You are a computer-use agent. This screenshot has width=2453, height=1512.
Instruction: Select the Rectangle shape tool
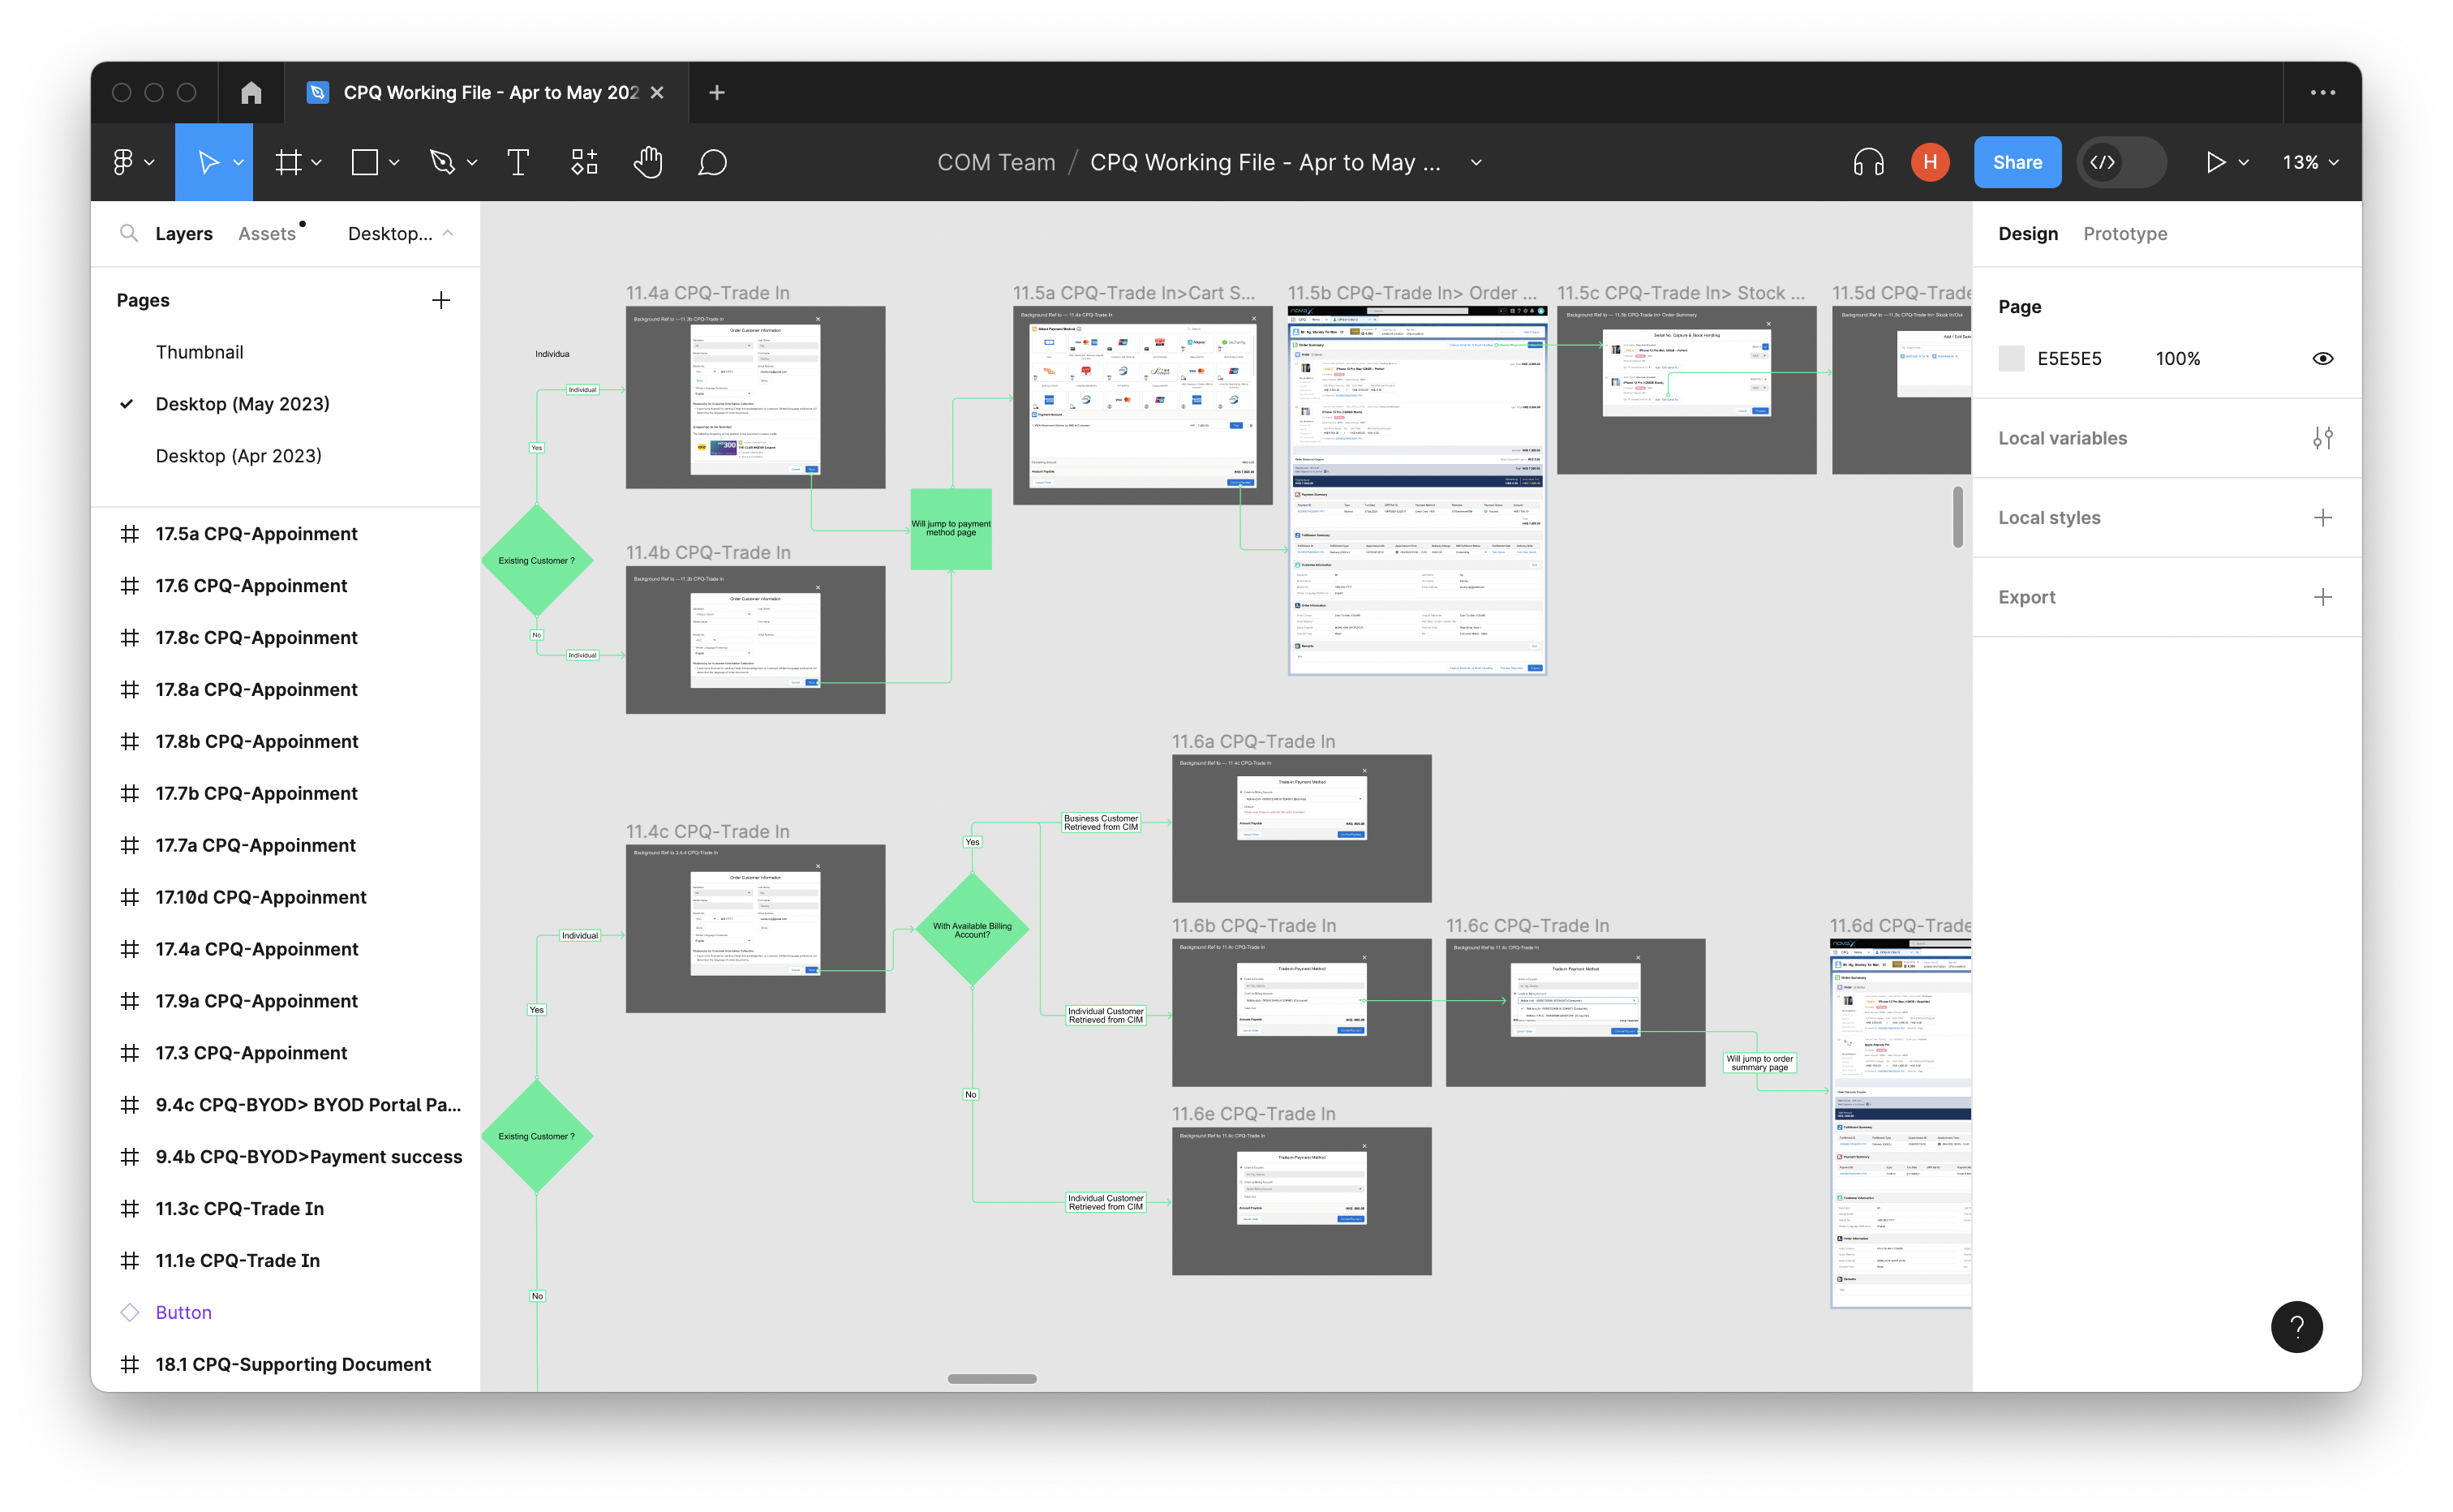(365, 162)
